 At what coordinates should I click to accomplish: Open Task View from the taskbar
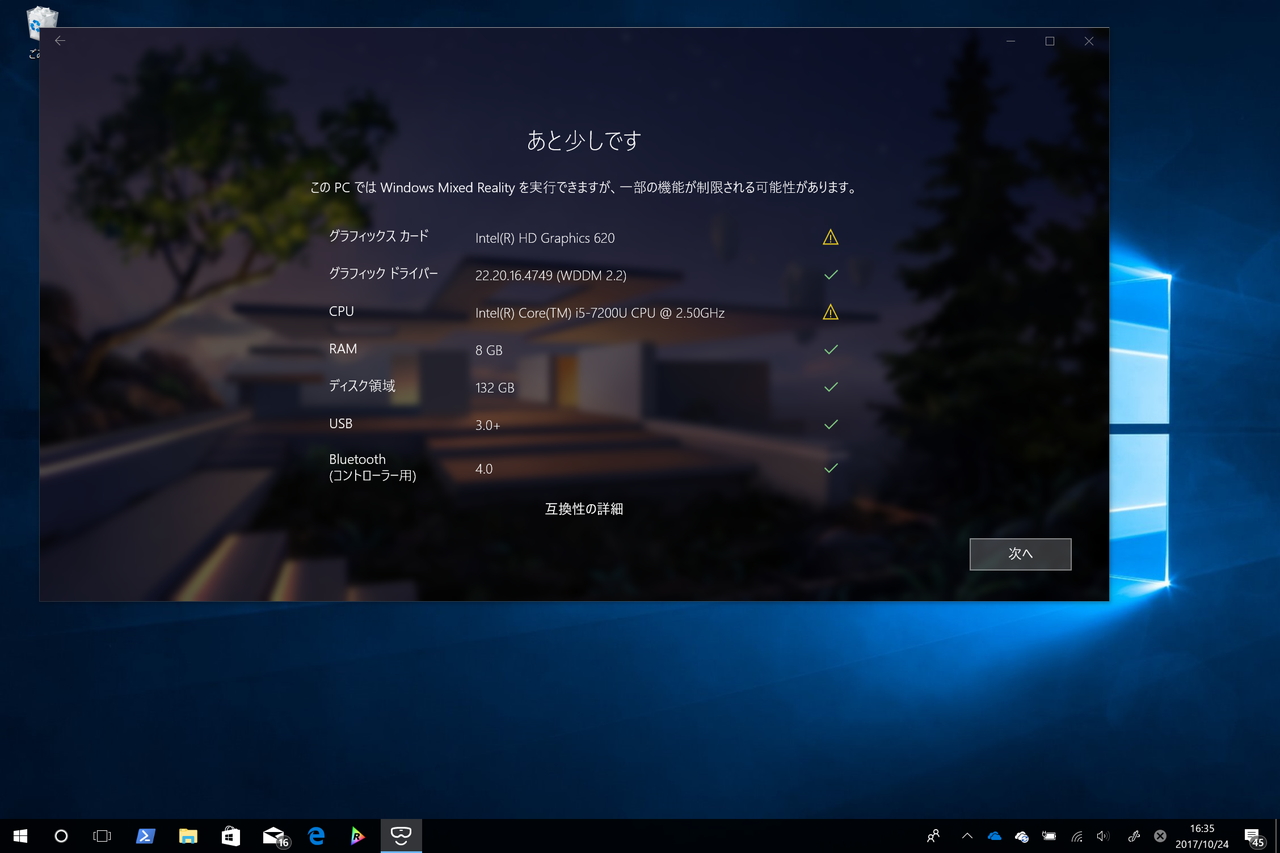[103, 836]
